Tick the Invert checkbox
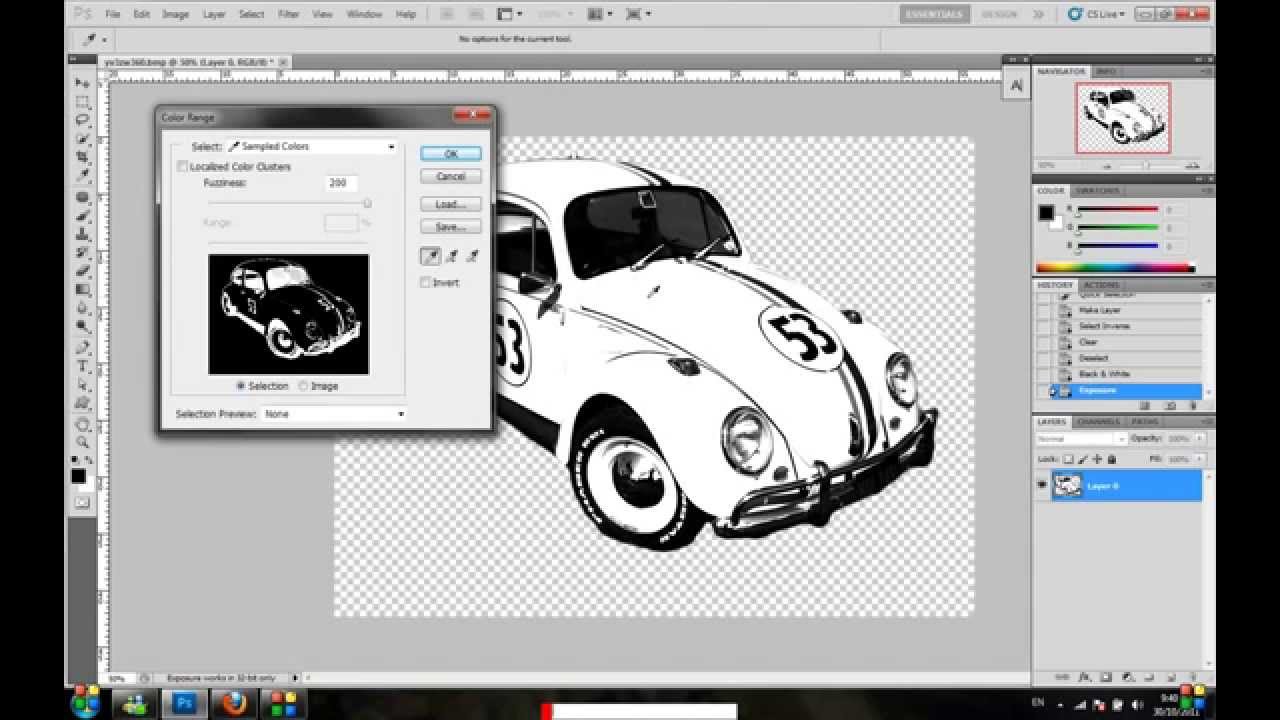The height and width of the screenshot is (720, 1280). [426, 283]
